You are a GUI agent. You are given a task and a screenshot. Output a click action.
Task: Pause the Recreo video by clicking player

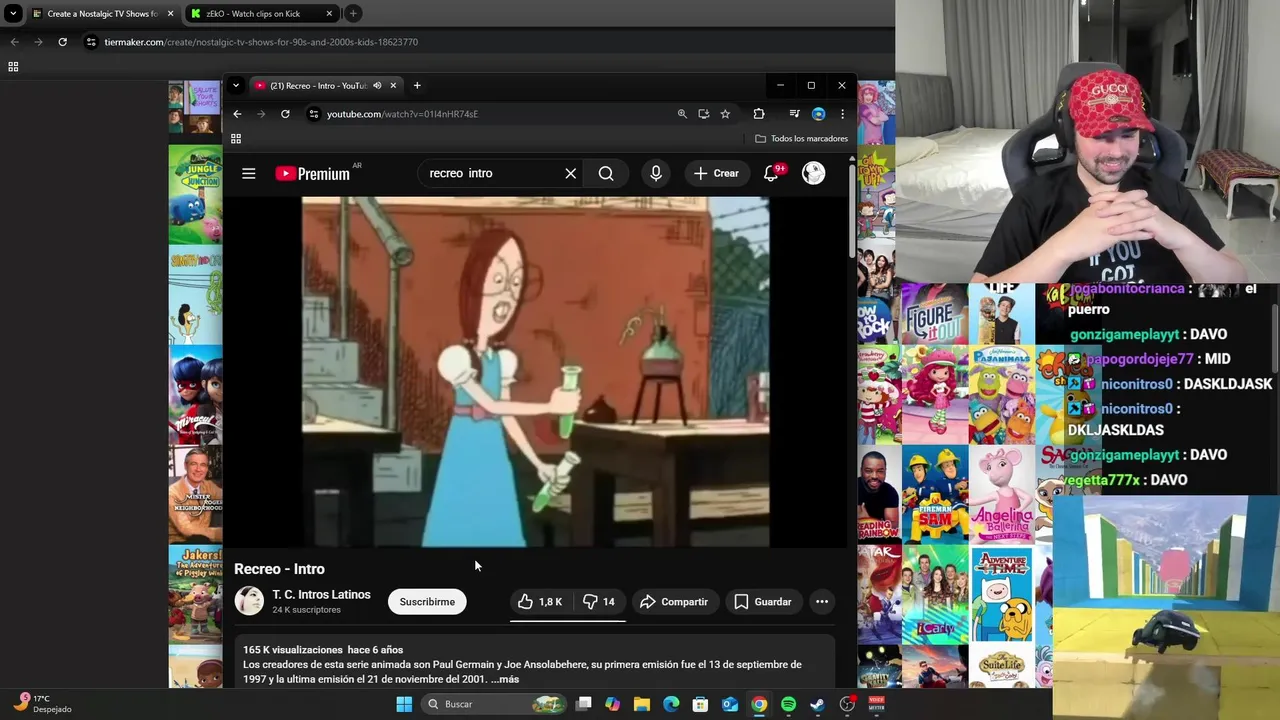[536, 372]
